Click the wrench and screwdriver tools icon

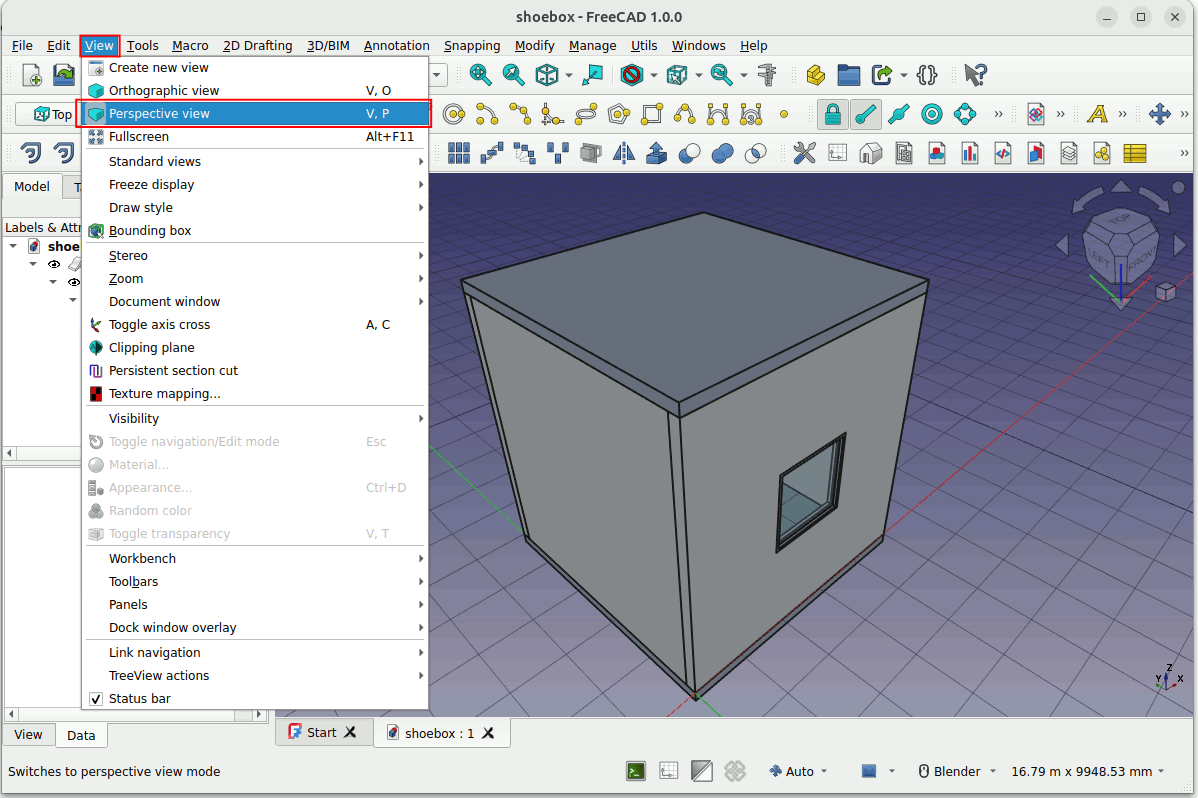pos(804,153)
